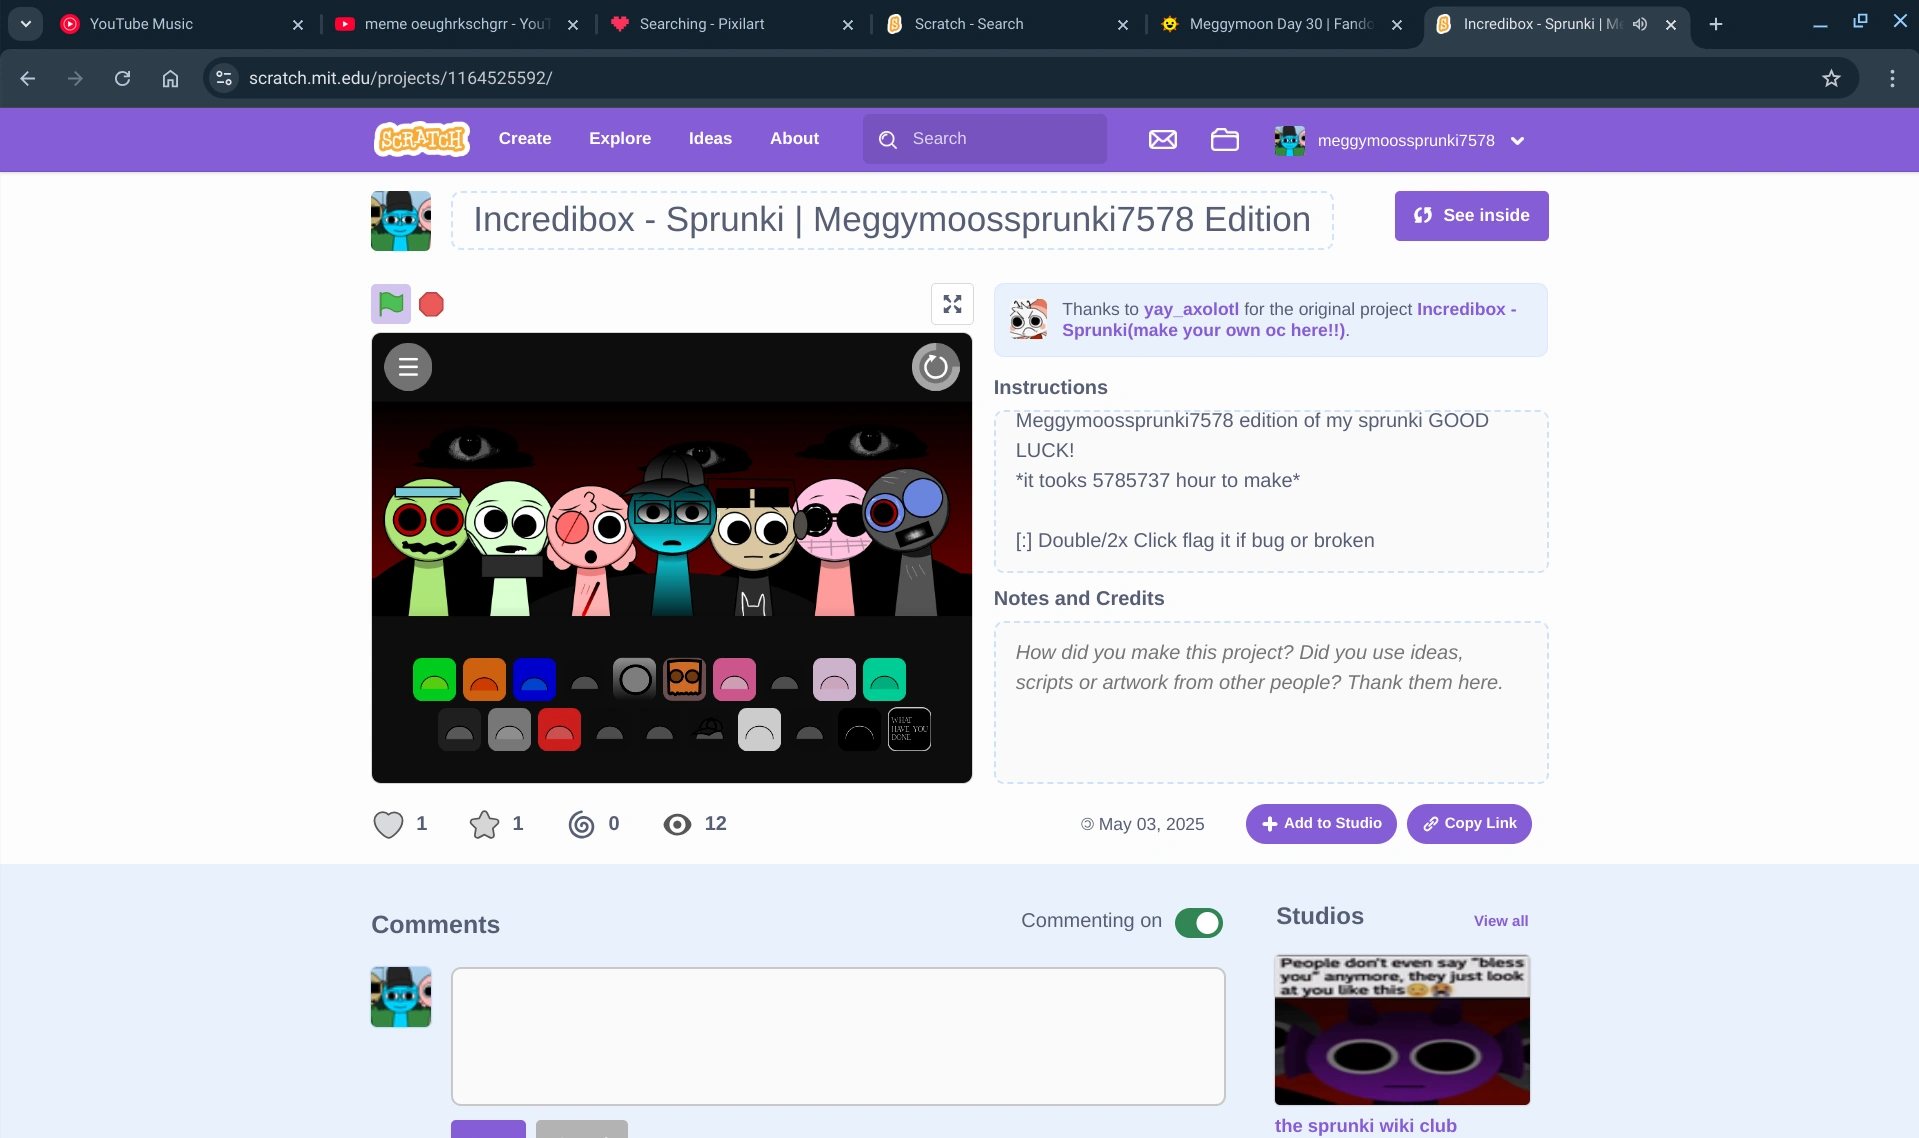Select the teal sprunki icon
1919x1138 pixels.
884,679
